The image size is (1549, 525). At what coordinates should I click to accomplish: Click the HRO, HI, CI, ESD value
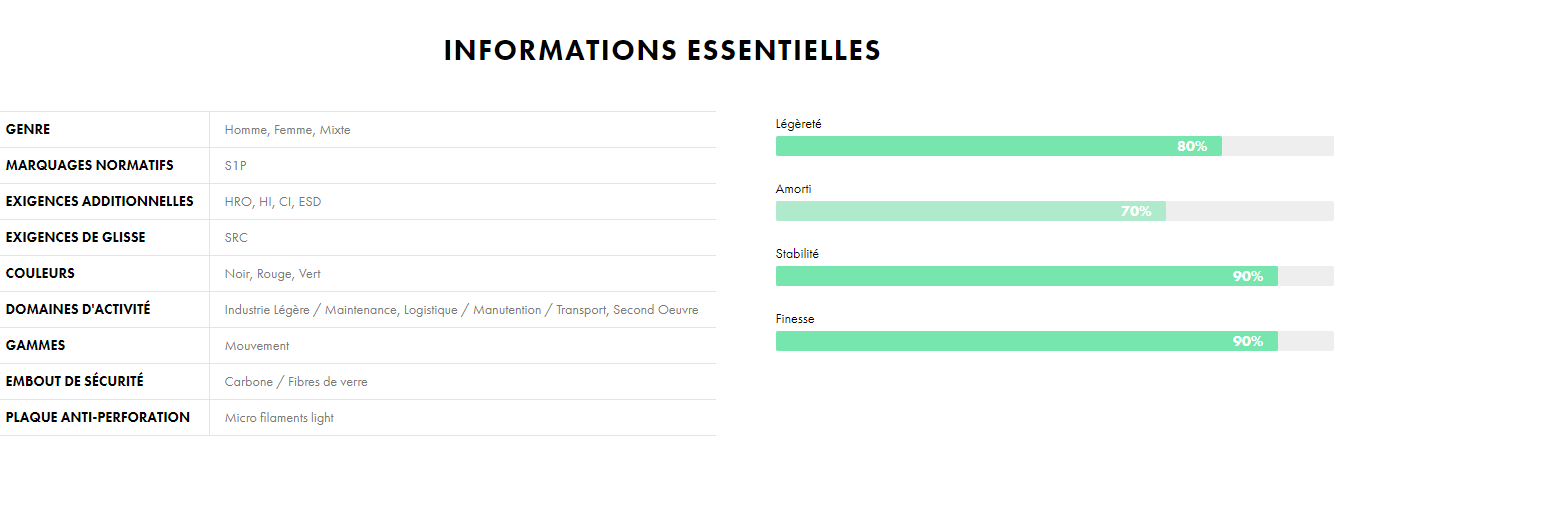pyautogui.click(x=273, y=202)
